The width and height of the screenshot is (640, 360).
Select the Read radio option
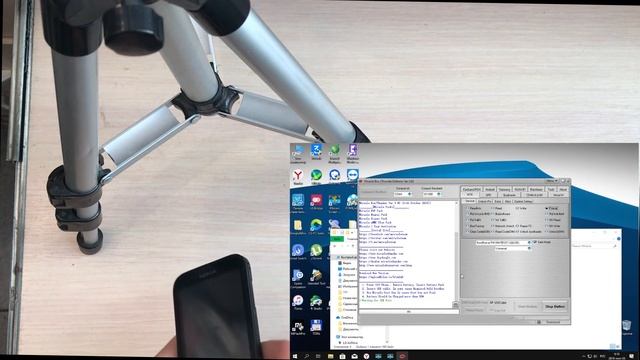coord(496,208)
